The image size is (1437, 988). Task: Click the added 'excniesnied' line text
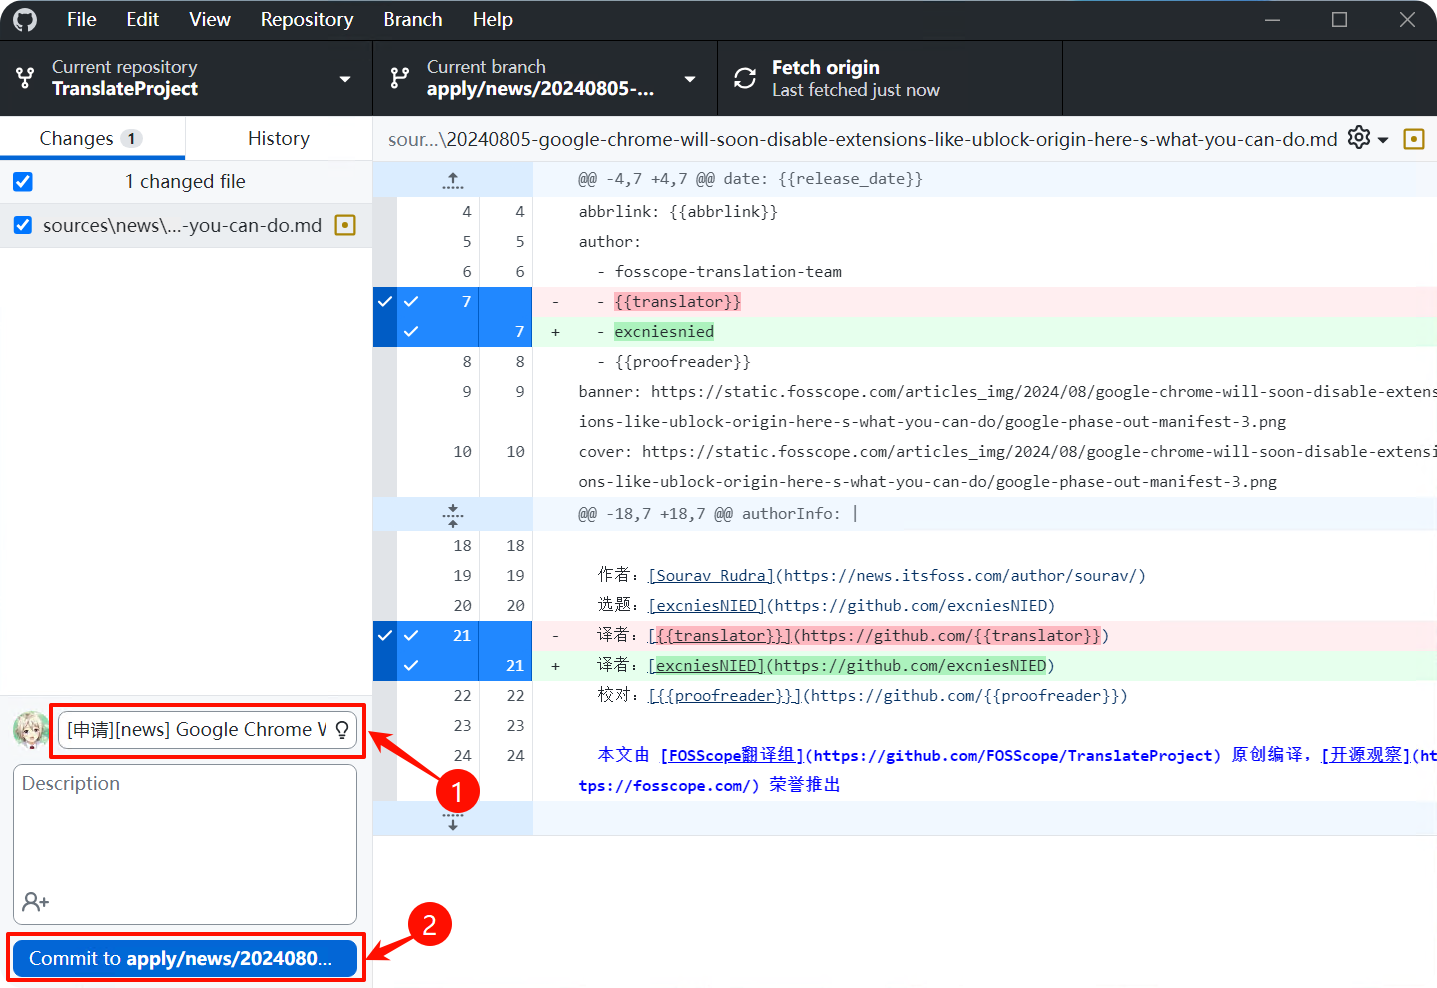[664, 331]
